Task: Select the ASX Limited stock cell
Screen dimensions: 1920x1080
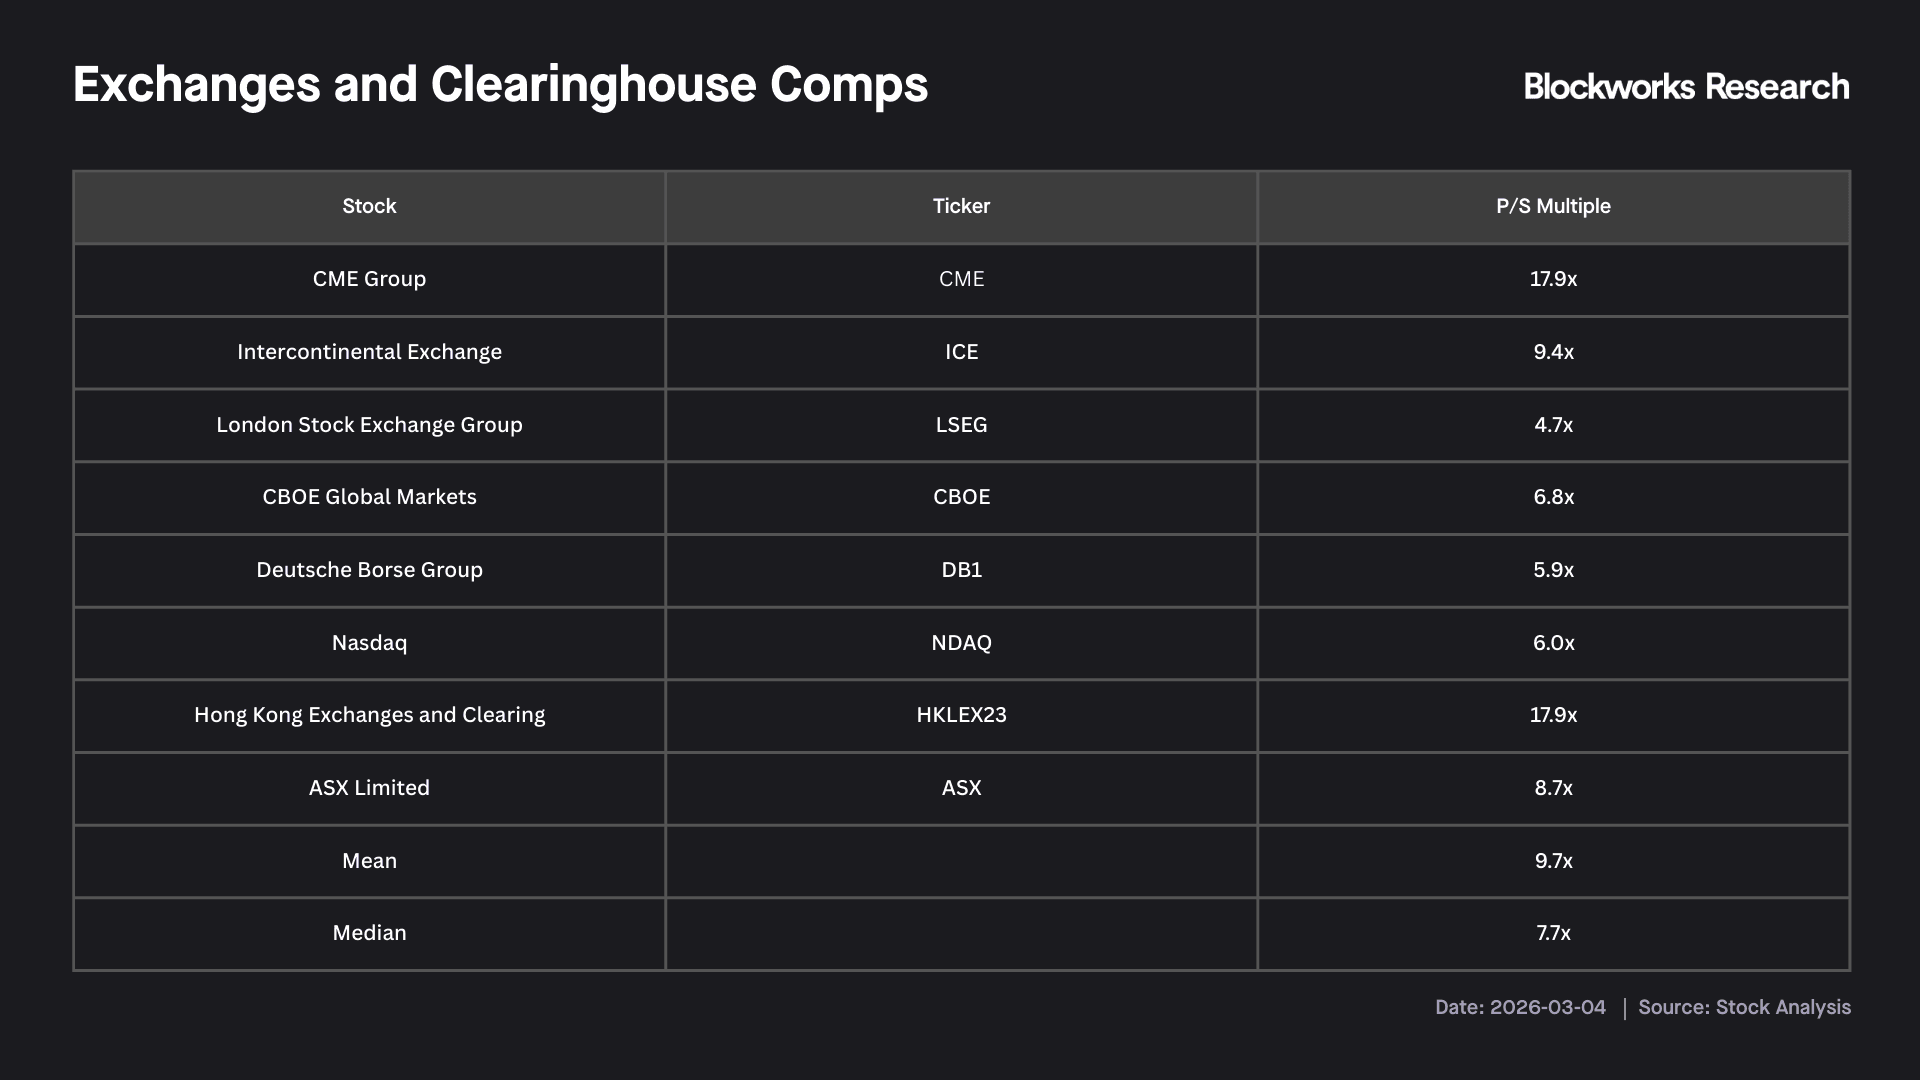Action: [369, 788]
